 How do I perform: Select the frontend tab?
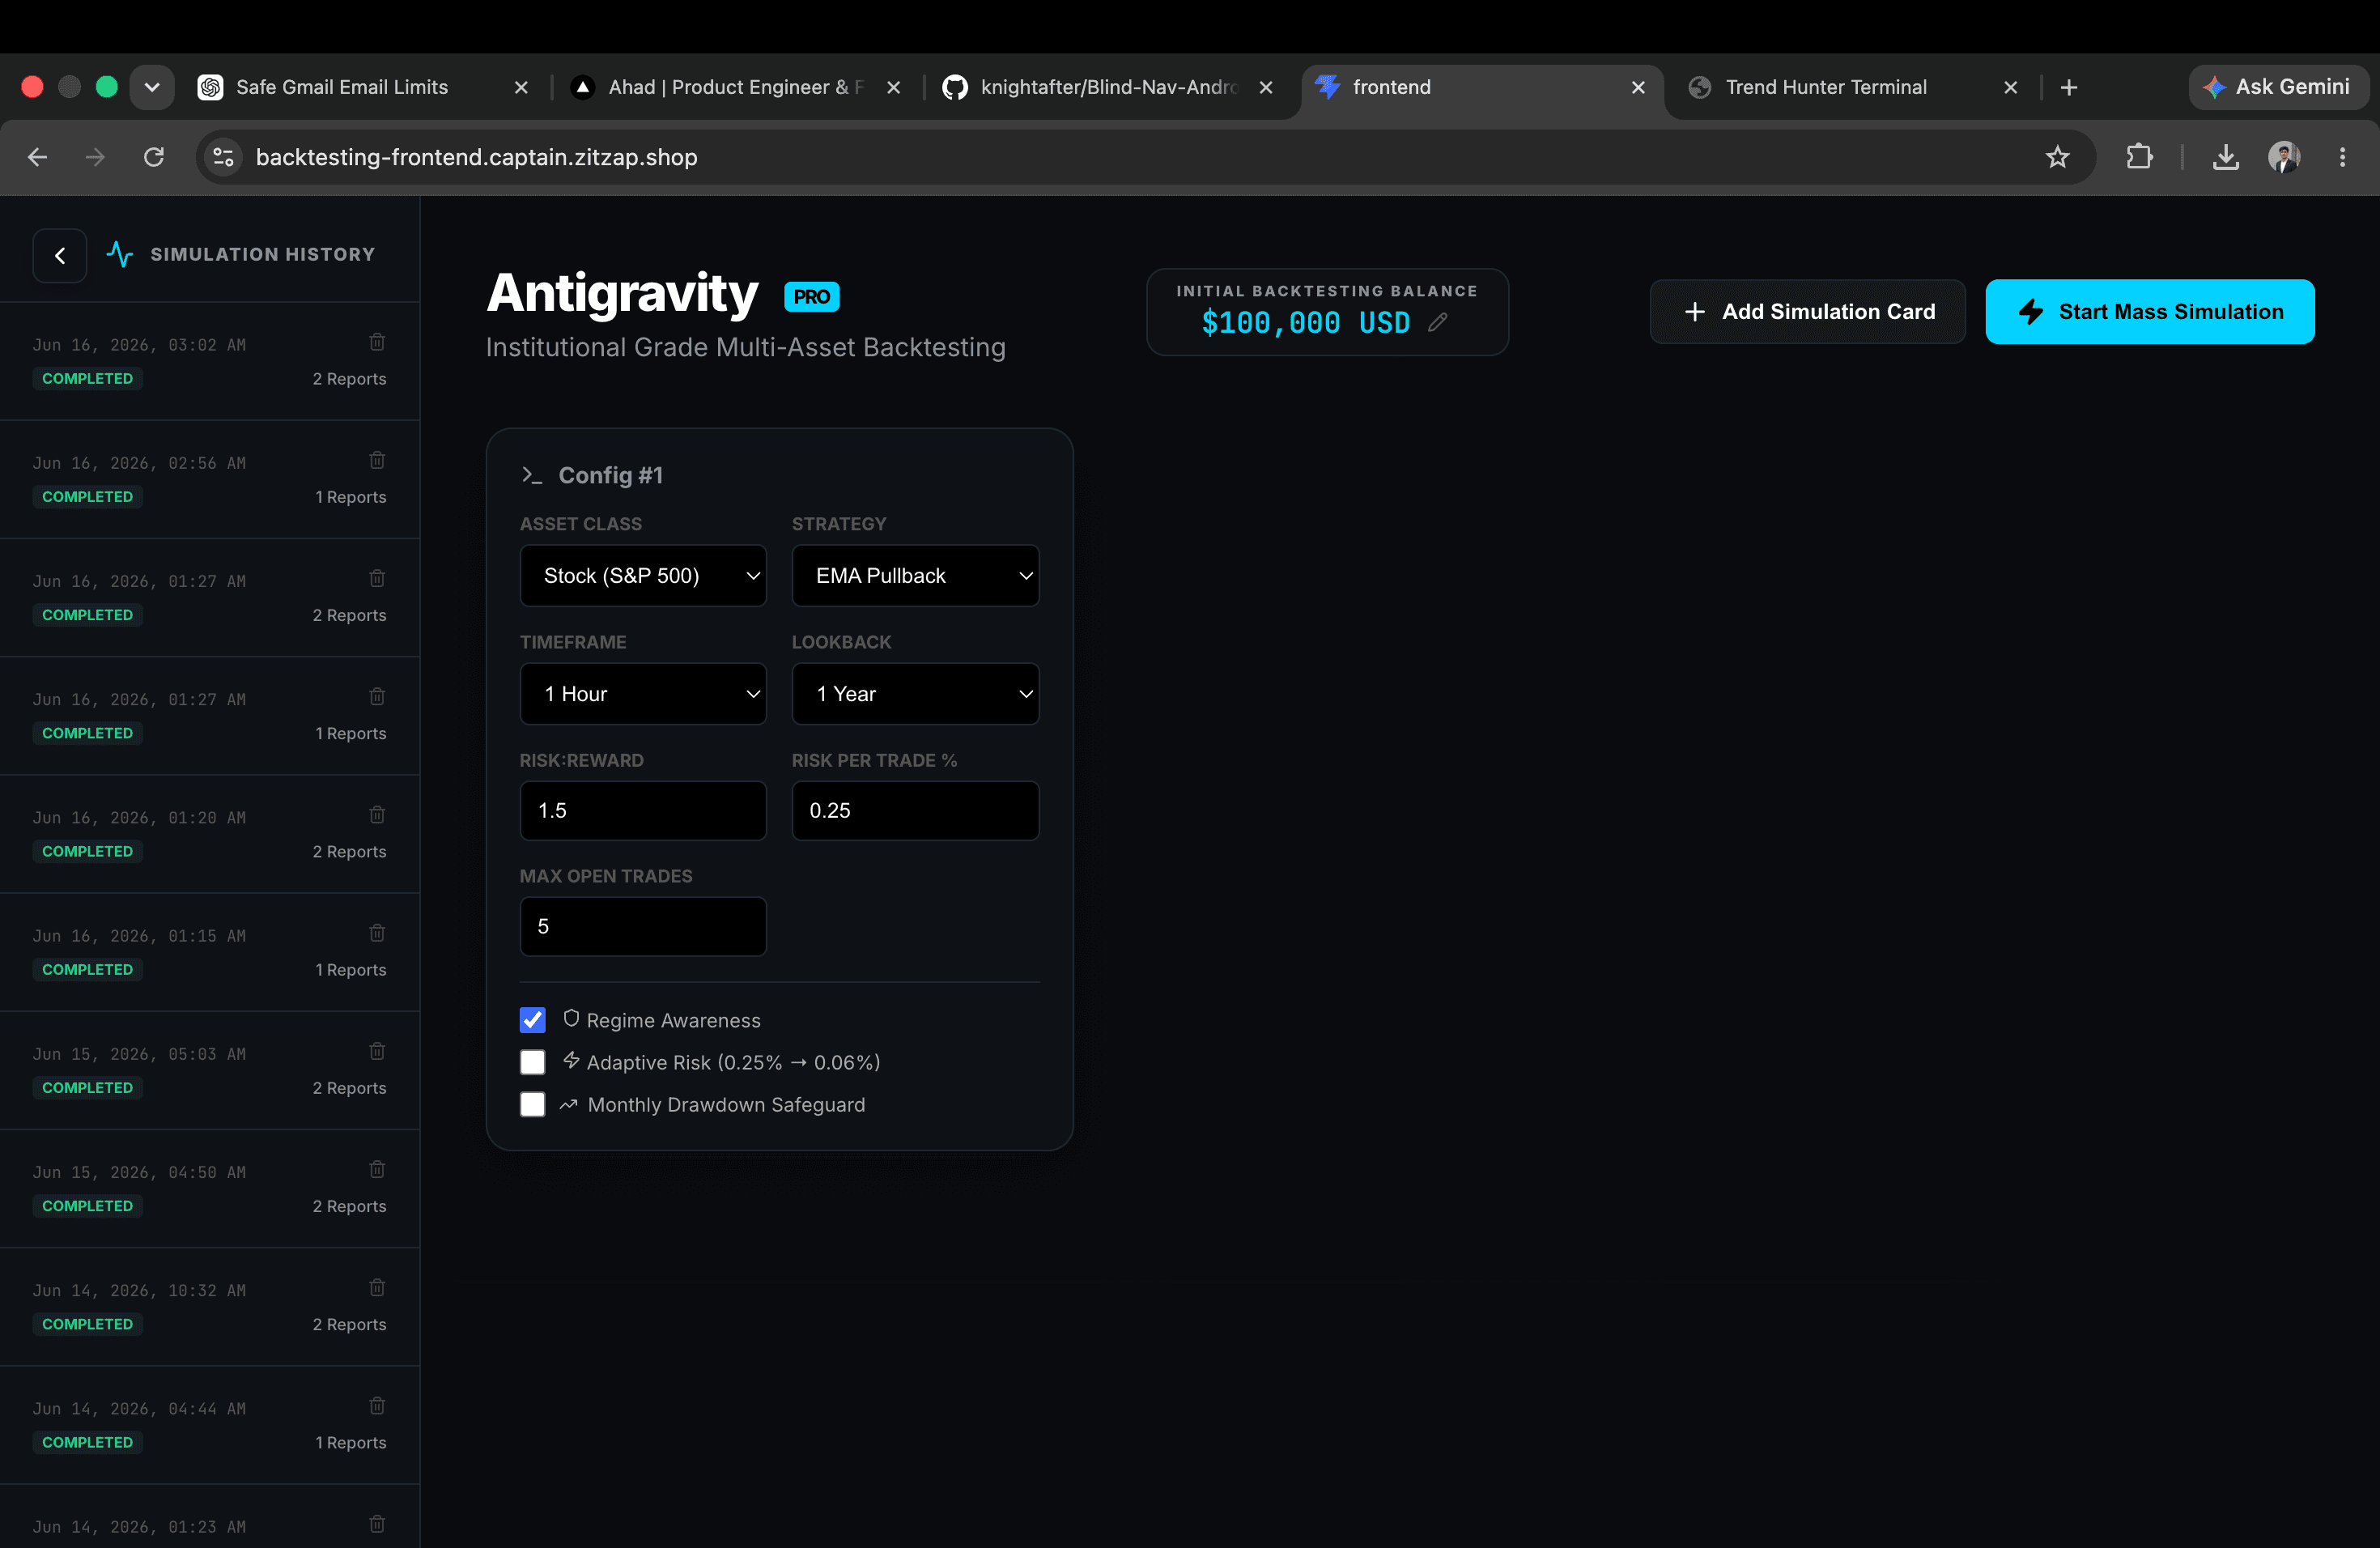(x=1482, y=88)
